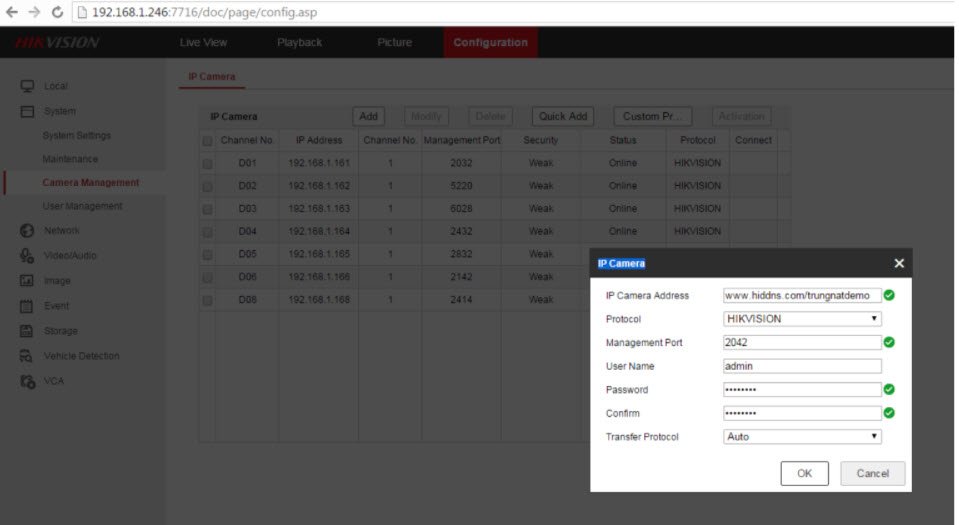
Task: Click the System icon in sidebar
Action: tap(28, 111)
